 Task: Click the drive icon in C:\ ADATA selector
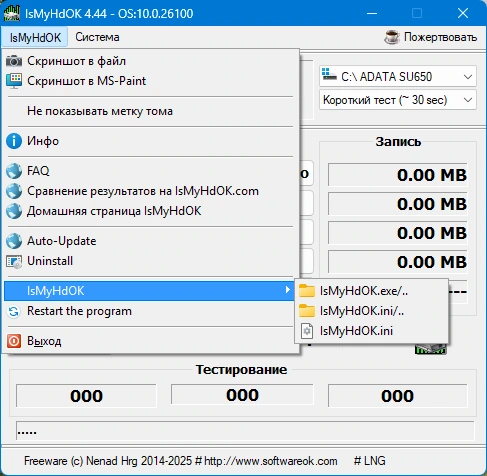point(329,75)
